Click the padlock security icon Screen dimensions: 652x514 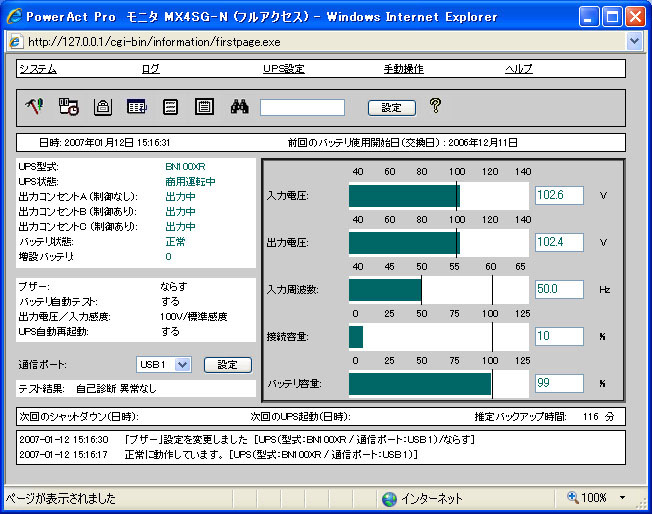[x=103, y=107]
